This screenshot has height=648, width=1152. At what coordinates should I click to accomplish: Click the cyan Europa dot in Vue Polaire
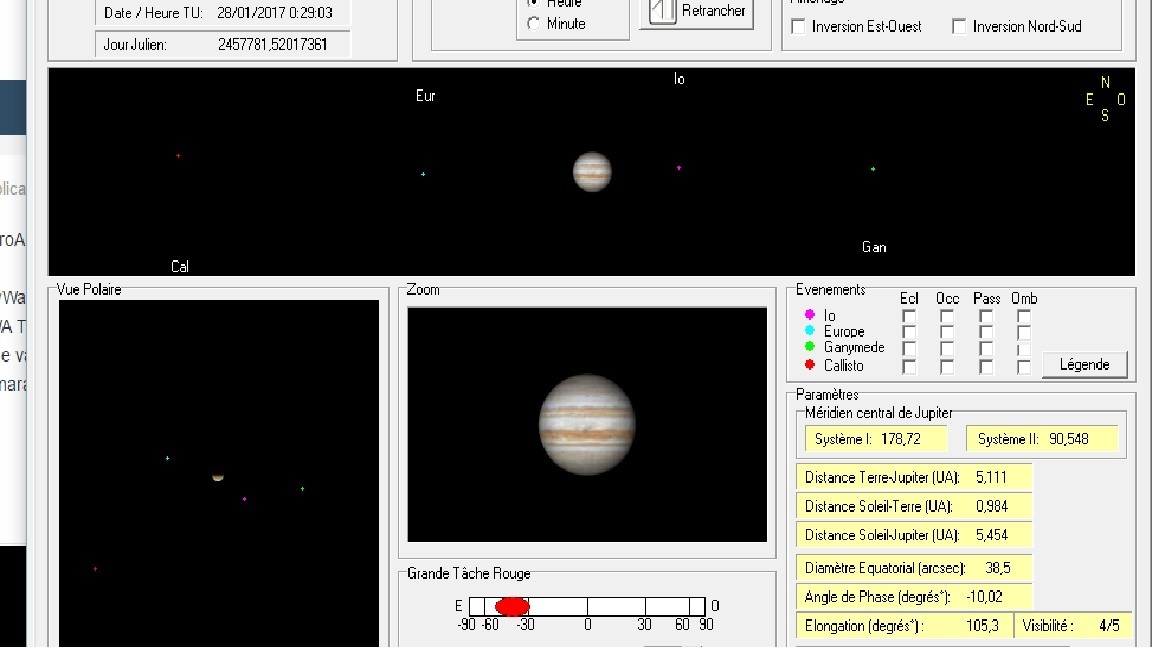pos(168,458)
